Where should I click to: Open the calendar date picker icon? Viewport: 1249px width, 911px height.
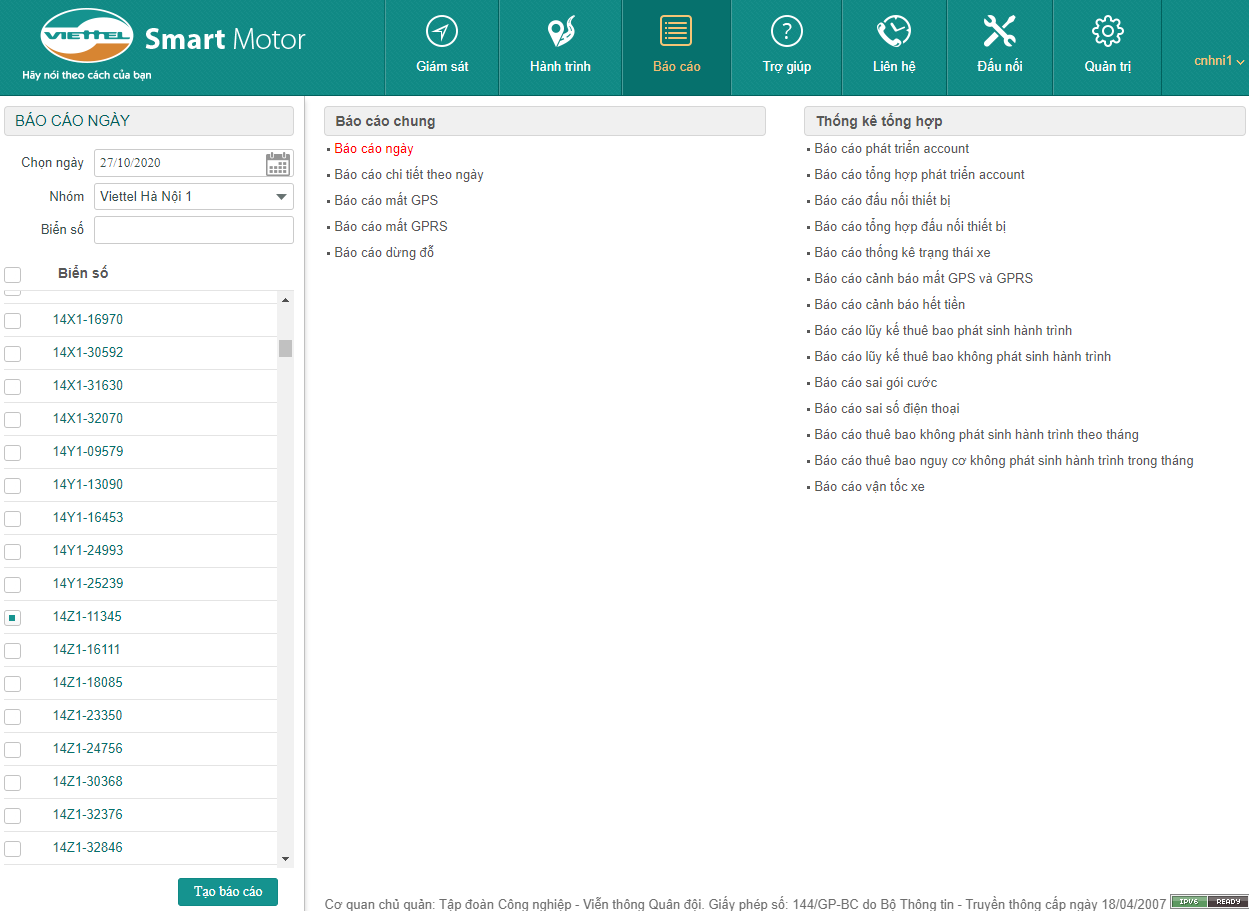(278, 164)
